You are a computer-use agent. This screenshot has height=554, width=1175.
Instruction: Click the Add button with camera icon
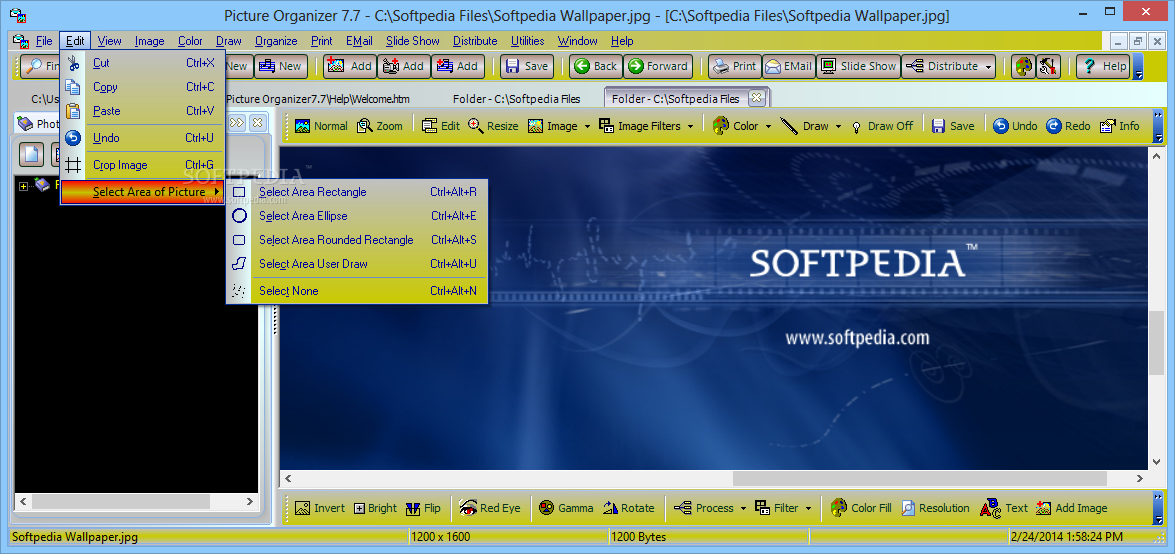click(403, 66)
